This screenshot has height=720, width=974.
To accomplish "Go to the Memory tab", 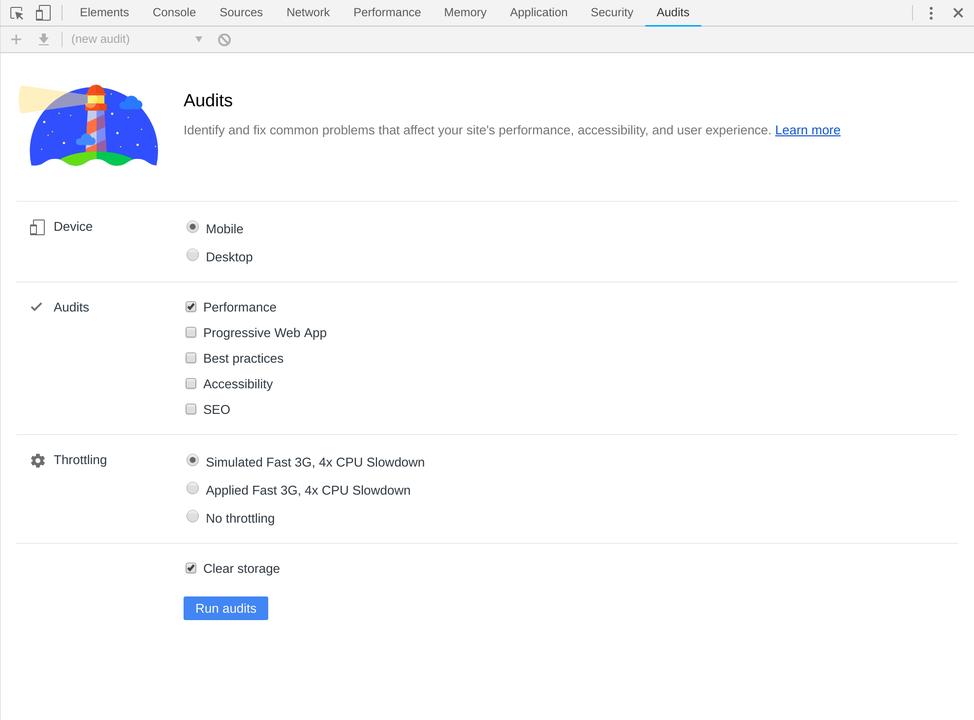I will [x=465, y=12].
